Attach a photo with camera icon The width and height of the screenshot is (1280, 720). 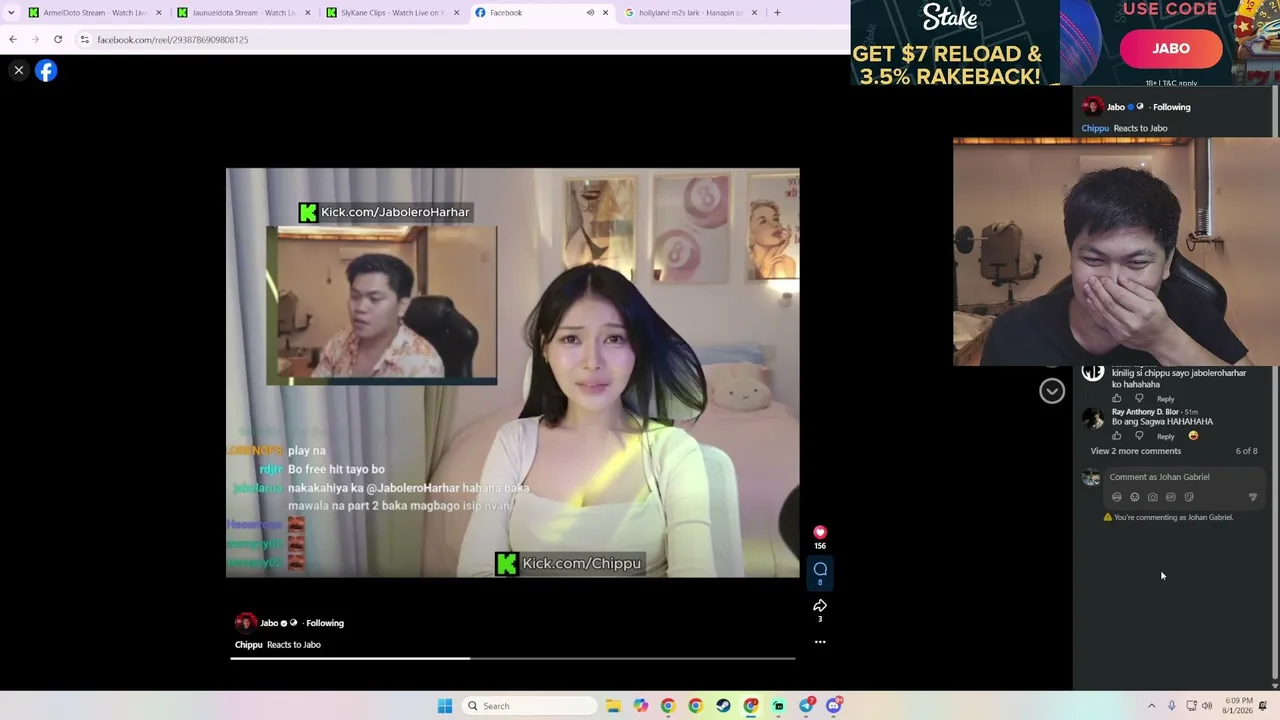pos(1153,497)
